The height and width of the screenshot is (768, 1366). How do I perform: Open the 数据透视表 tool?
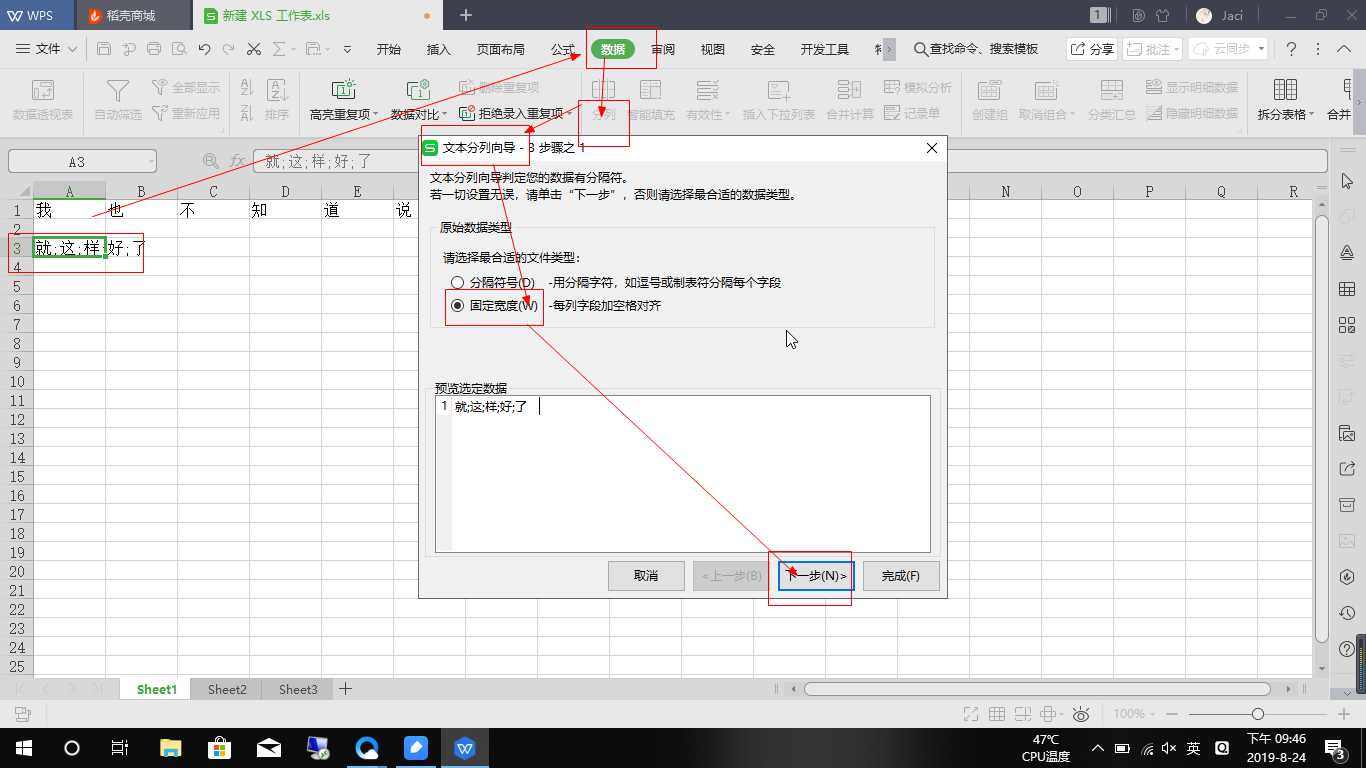coord(43,101)
